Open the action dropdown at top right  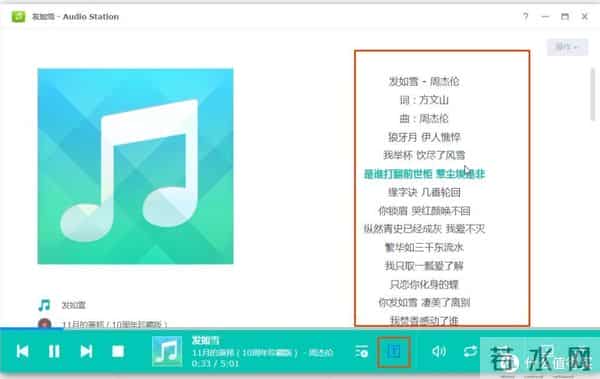(x=567, y=47)
